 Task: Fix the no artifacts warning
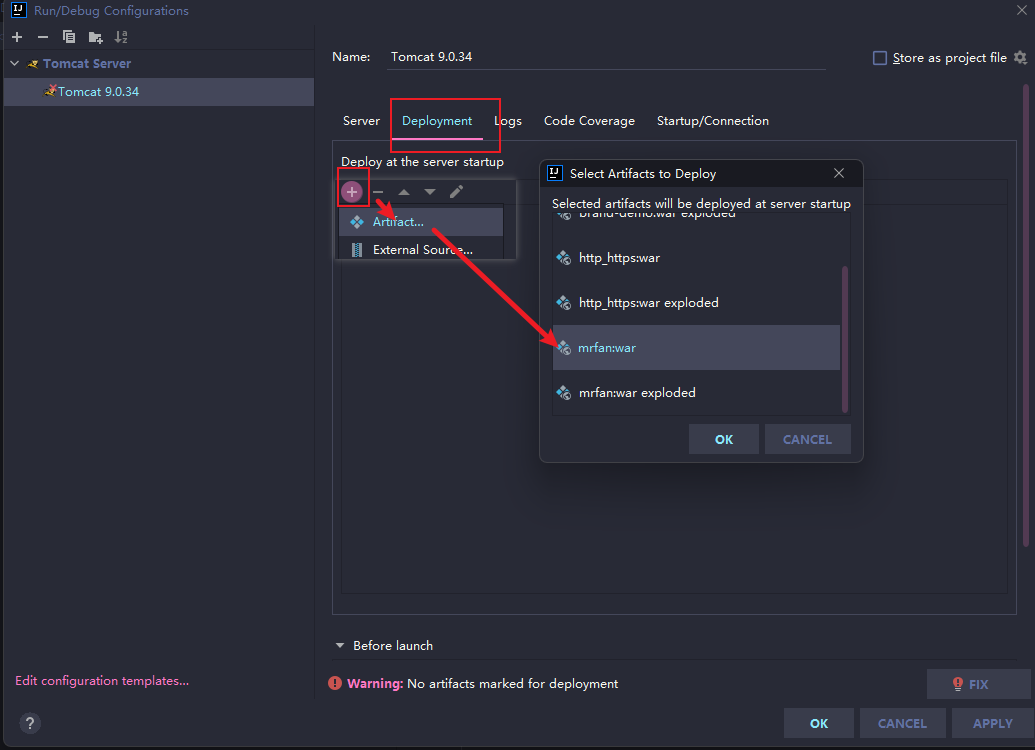click(978, 684)
